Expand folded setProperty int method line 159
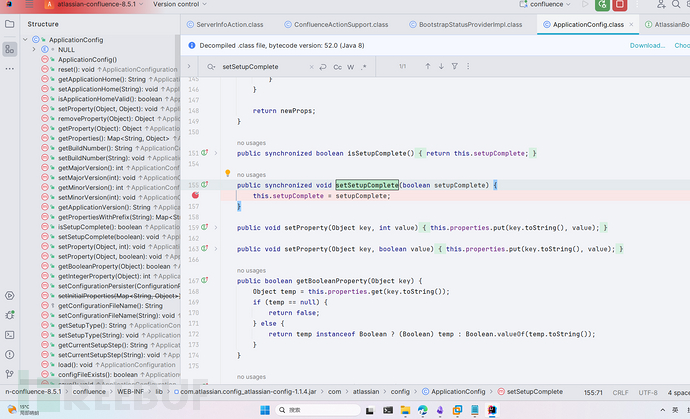690x419 pixels. point(216,228)
